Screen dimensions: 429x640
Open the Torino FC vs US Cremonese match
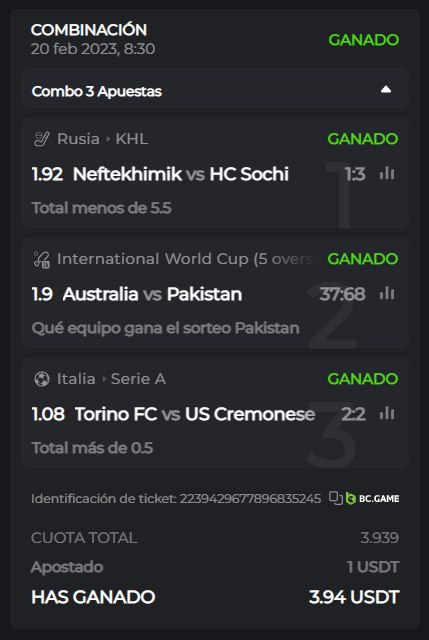(x=195, y=414)
